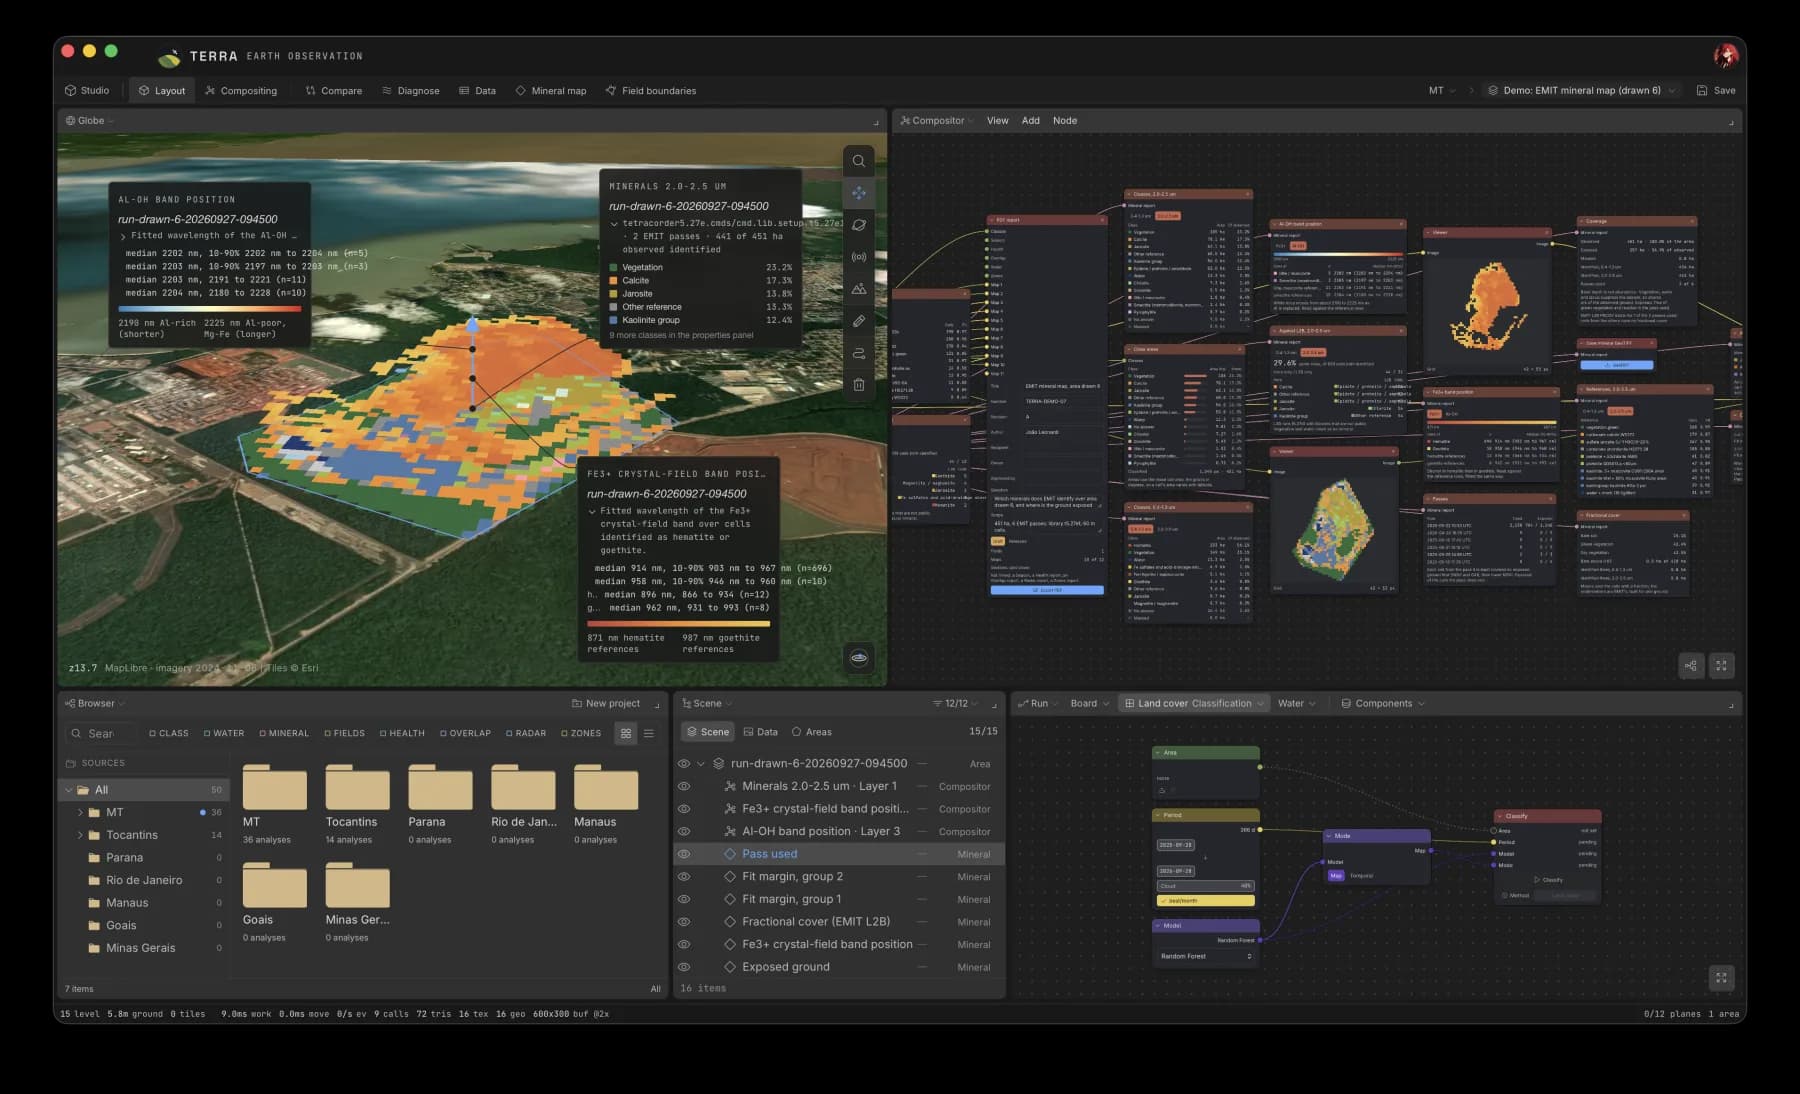Click the Compositor fit-to-view fullscreen icon
1800x1094 pixels.
[x=1721, y=666]
